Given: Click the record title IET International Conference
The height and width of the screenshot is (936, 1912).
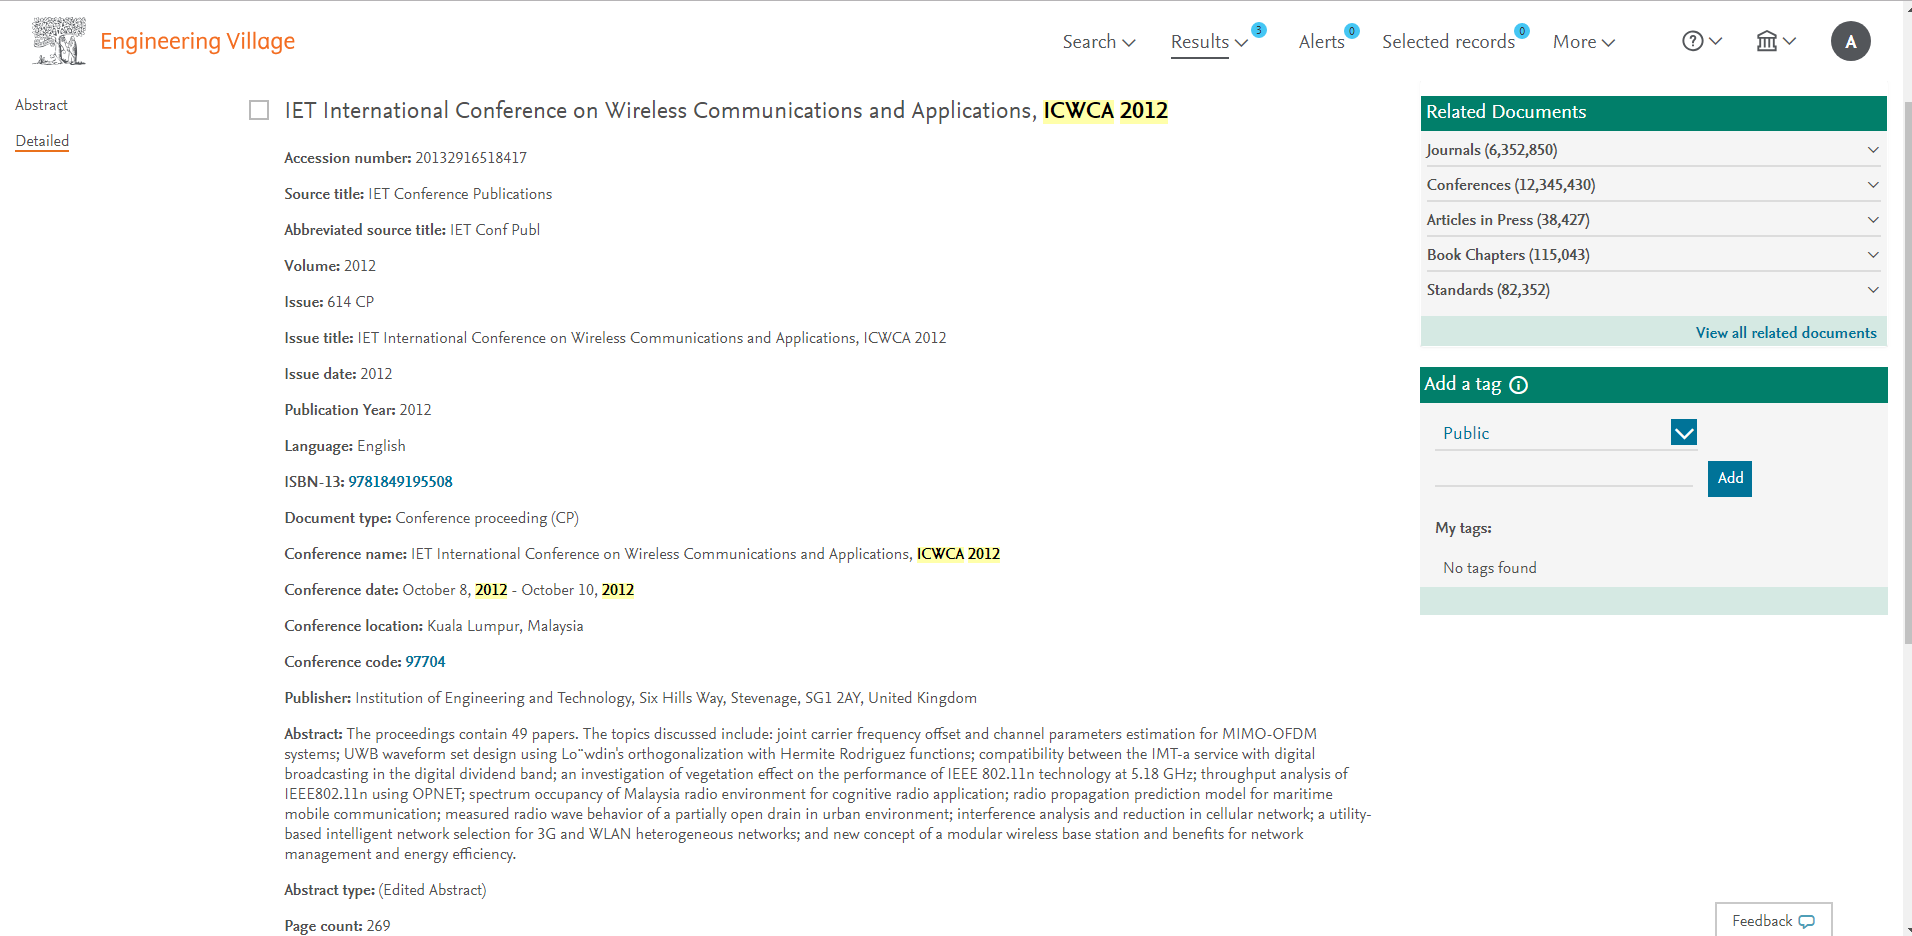Looking at the screenshot, I should click(726, 110).
